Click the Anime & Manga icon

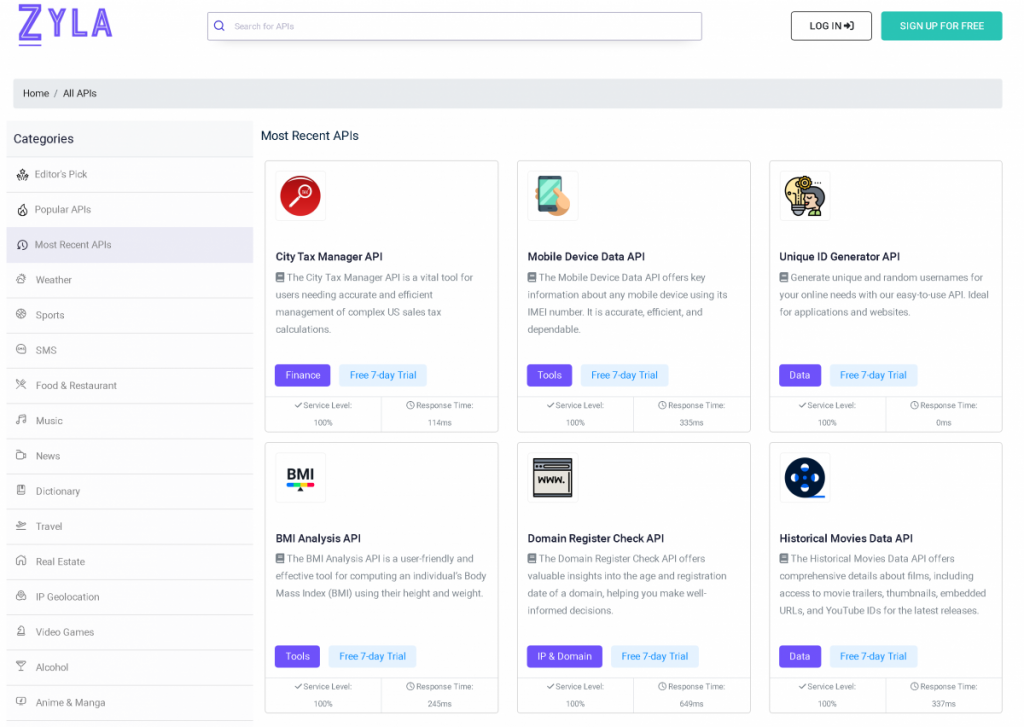tap(22, 702)
